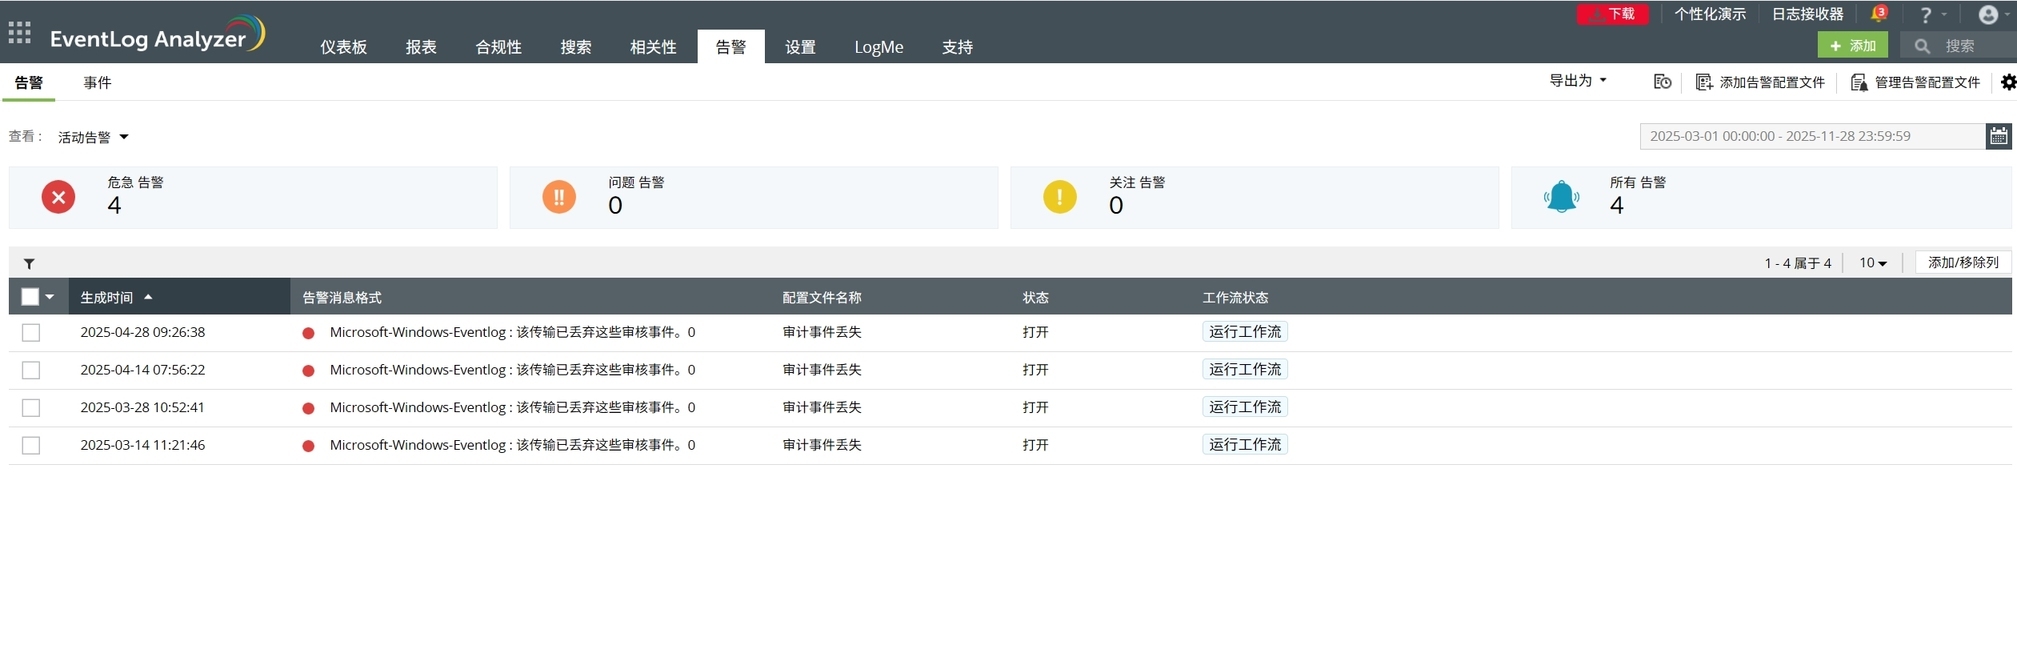Click red severity dot in 2025-03-28 row
The width and height of the screenshot is (2017, 653).
click(x=308, y=408)
